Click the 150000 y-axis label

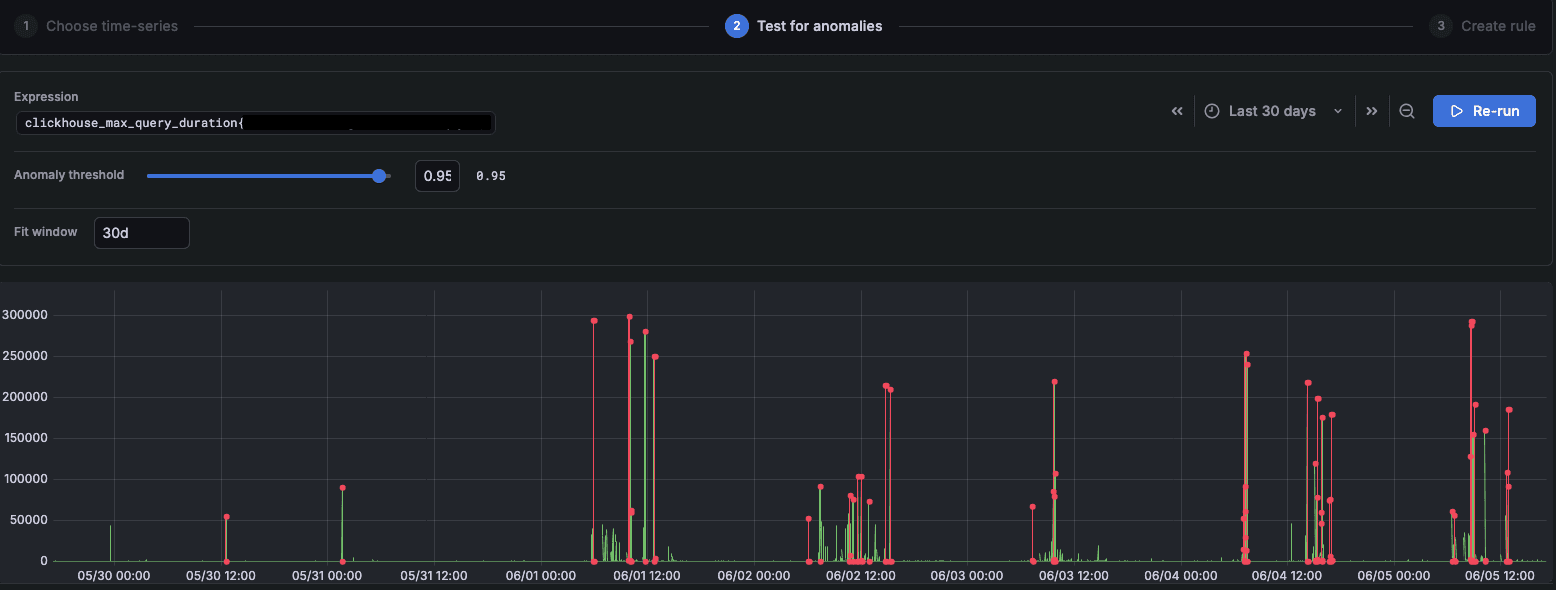pyautogui.click(x=24, y=438)
